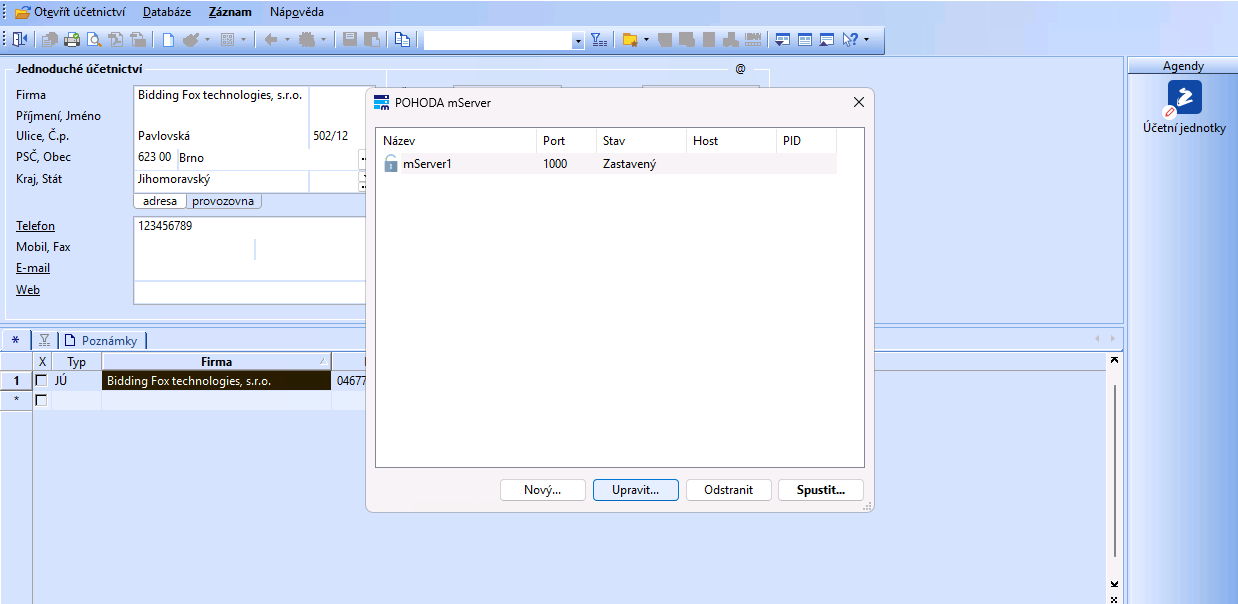Open the Účetní jednotky agenda icon
Image resolution: width=1238 pixels, height=604 pixels.
(1185, 98)
